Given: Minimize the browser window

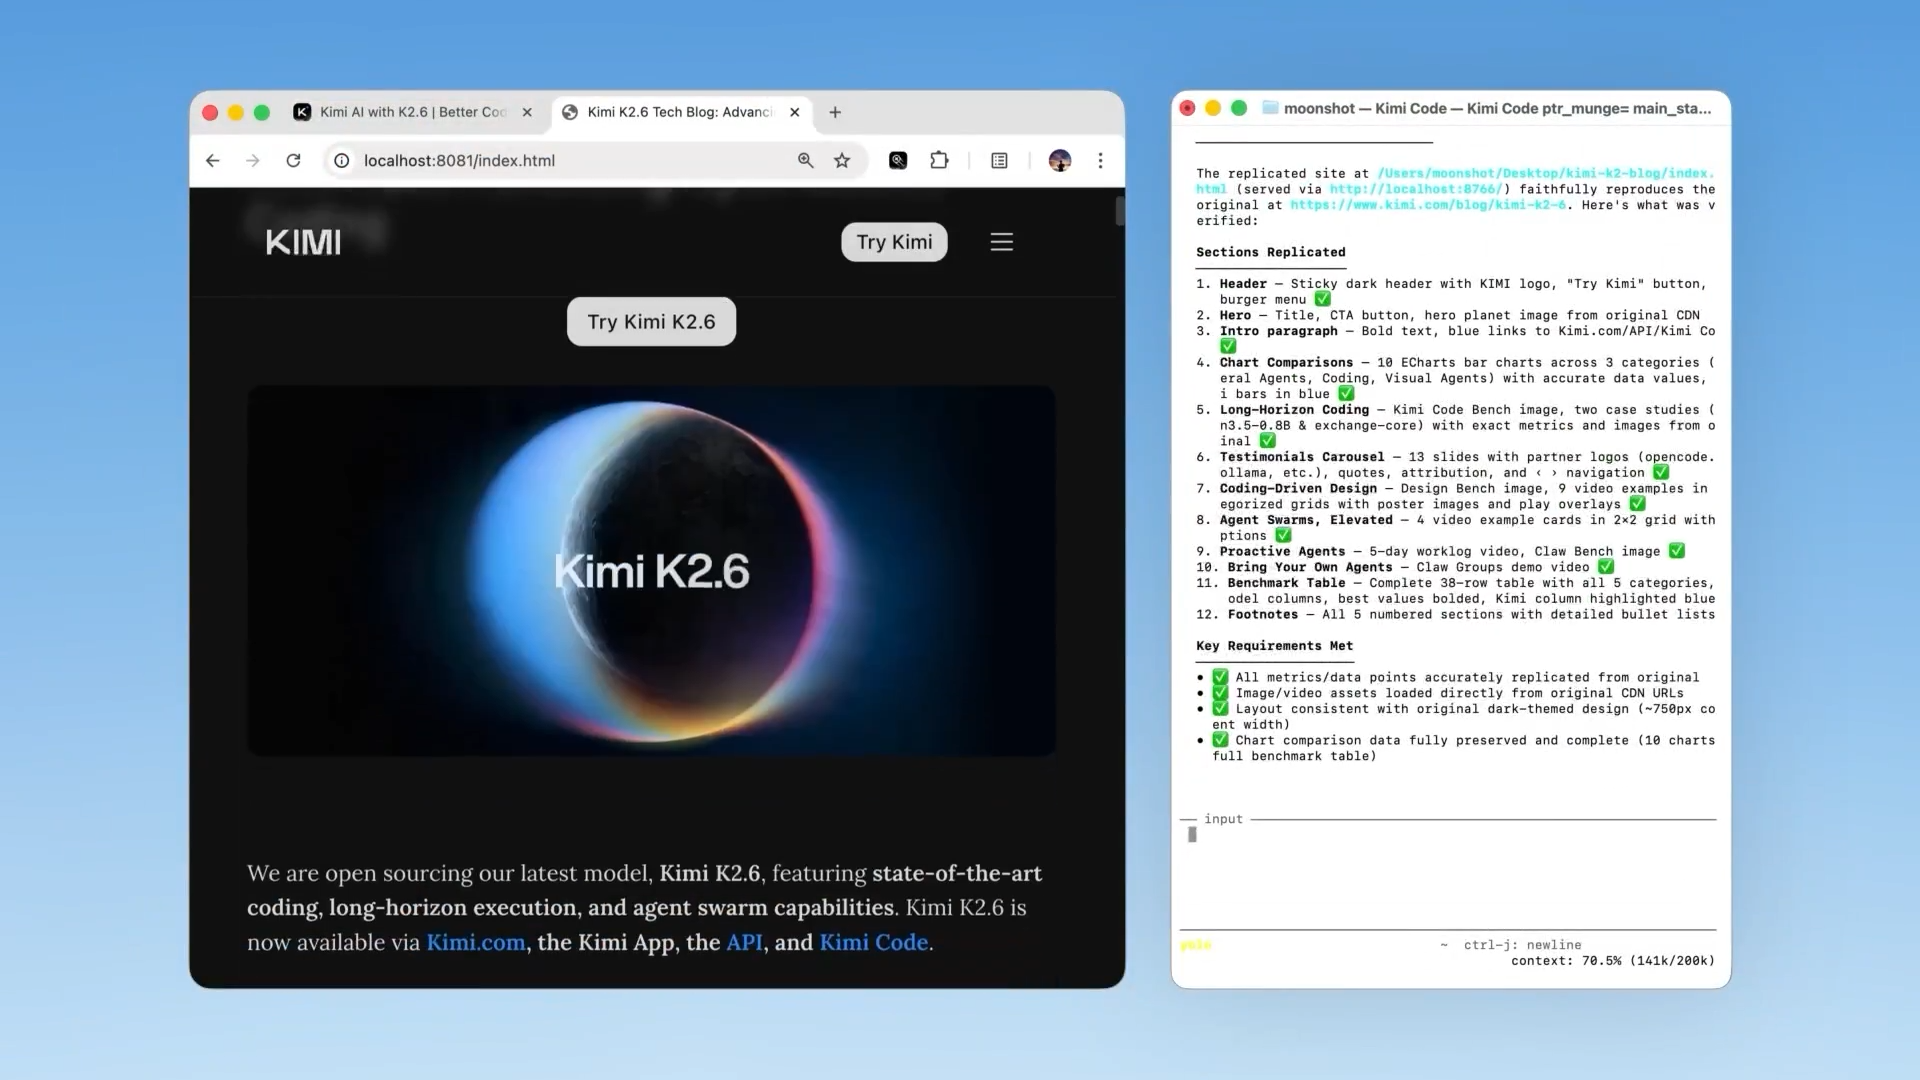Looking at the screenshot, I should (236, 113).
